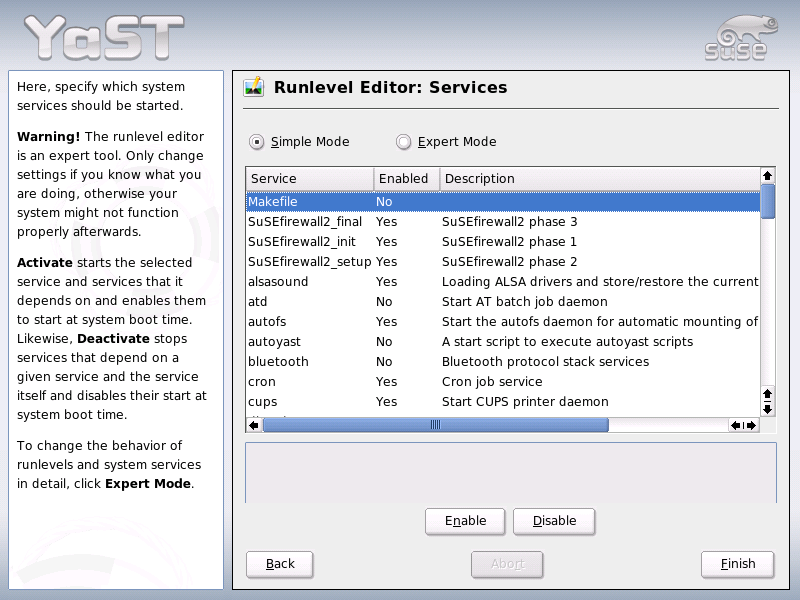Select the alsasound service row

coord(503,281)
